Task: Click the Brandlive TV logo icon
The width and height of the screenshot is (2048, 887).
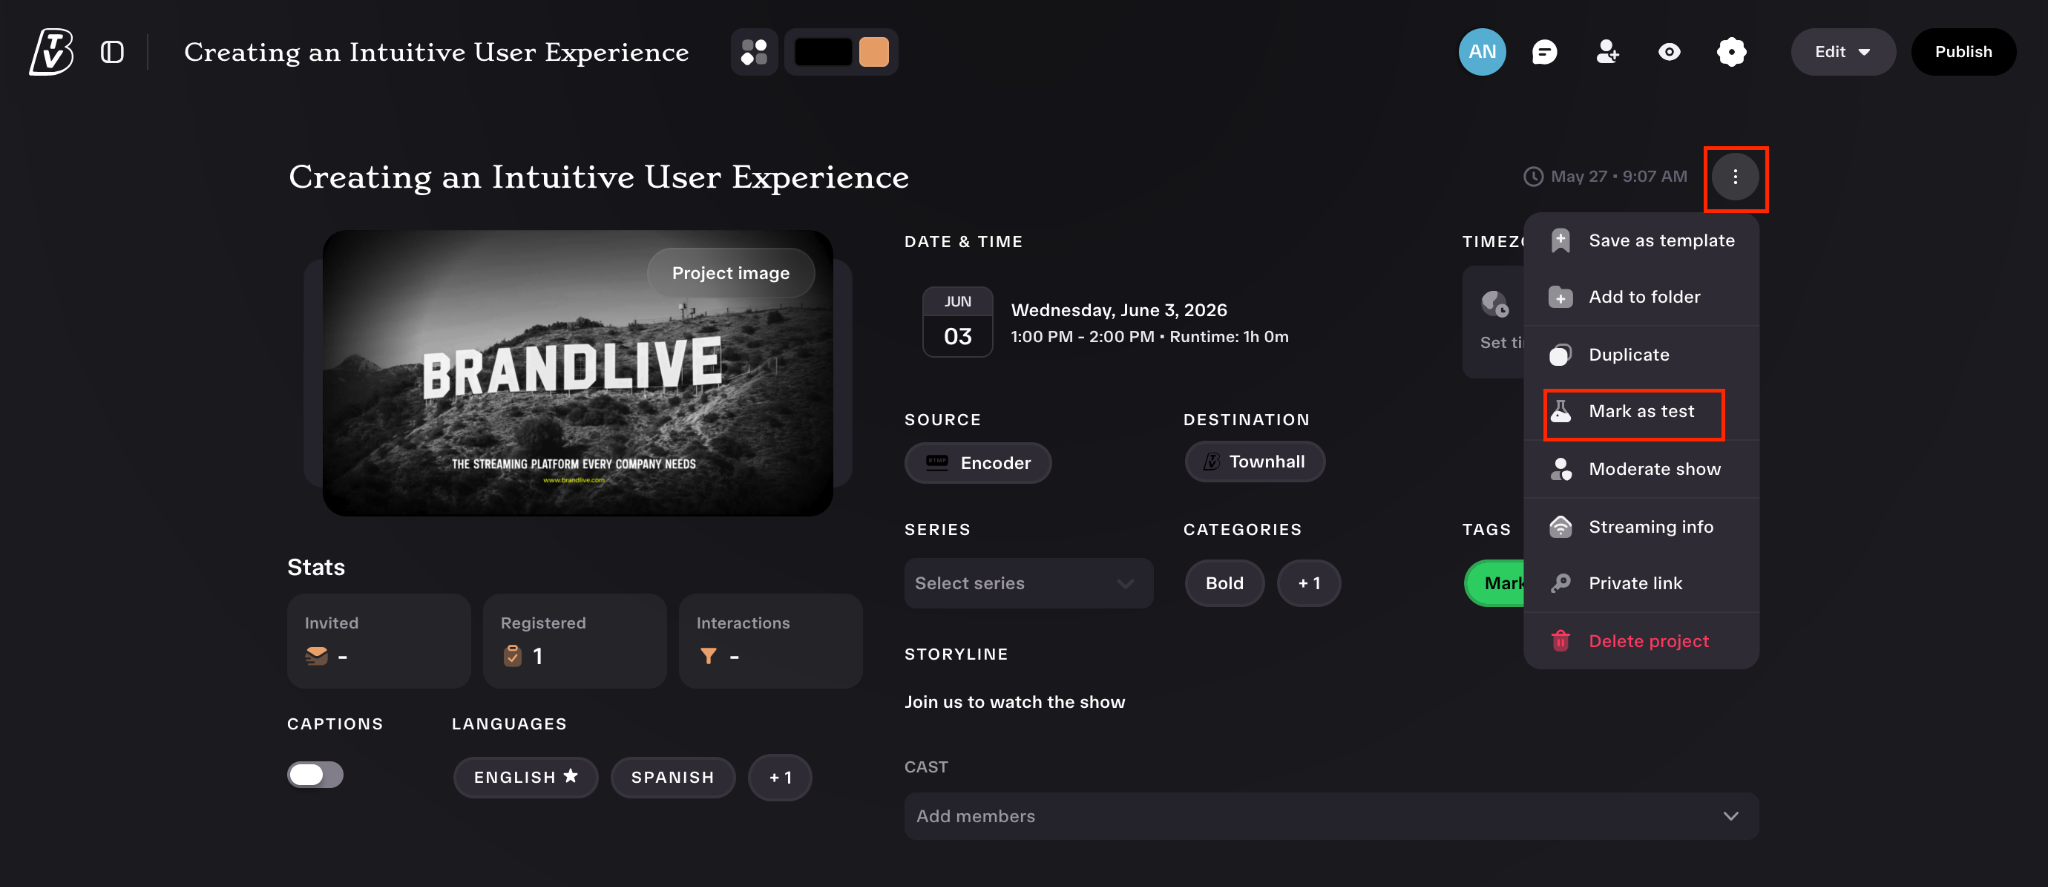Action: coord(51,52)
